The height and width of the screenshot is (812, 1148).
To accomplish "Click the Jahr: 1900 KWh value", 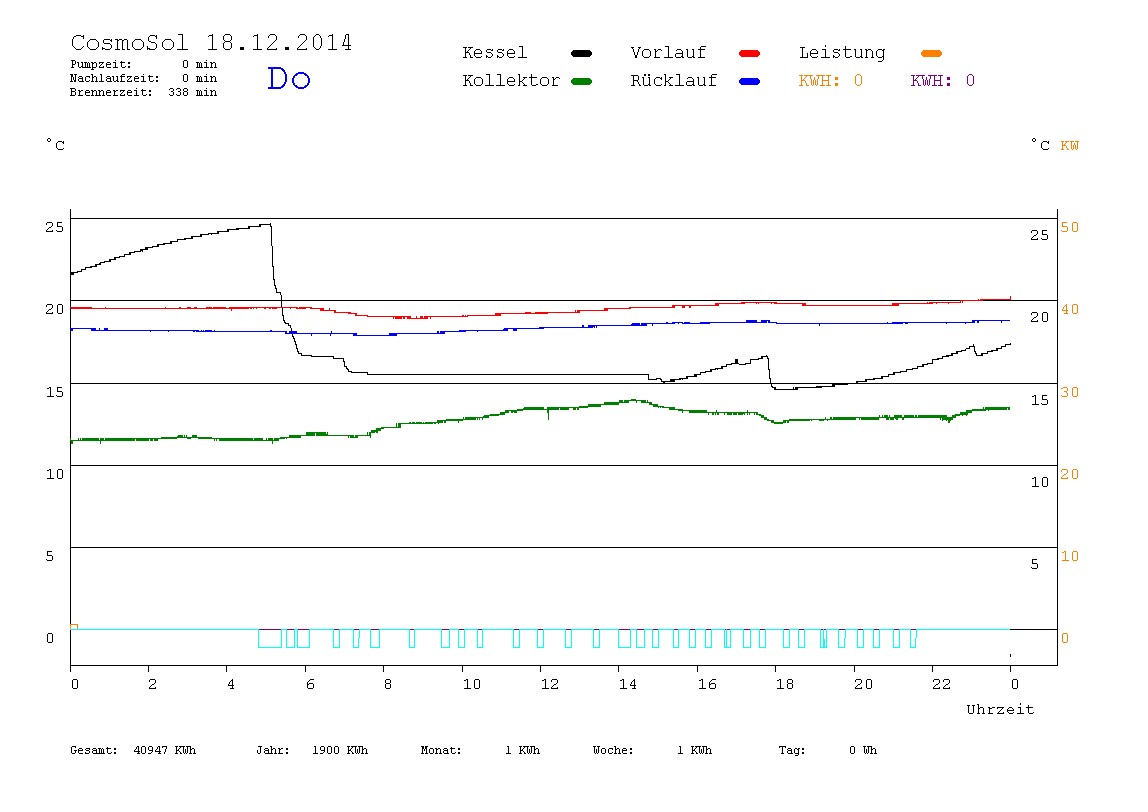I will pos(312,750).
